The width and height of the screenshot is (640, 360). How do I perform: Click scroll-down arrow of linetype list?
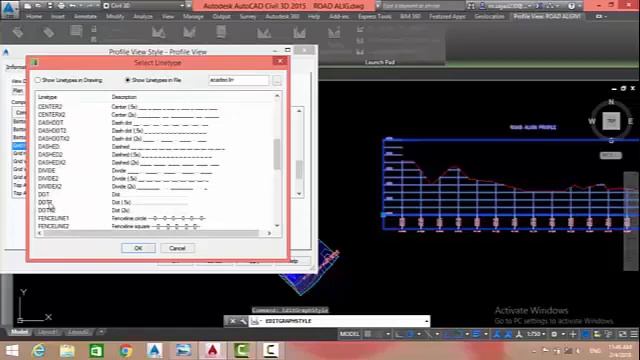point(277,225)
